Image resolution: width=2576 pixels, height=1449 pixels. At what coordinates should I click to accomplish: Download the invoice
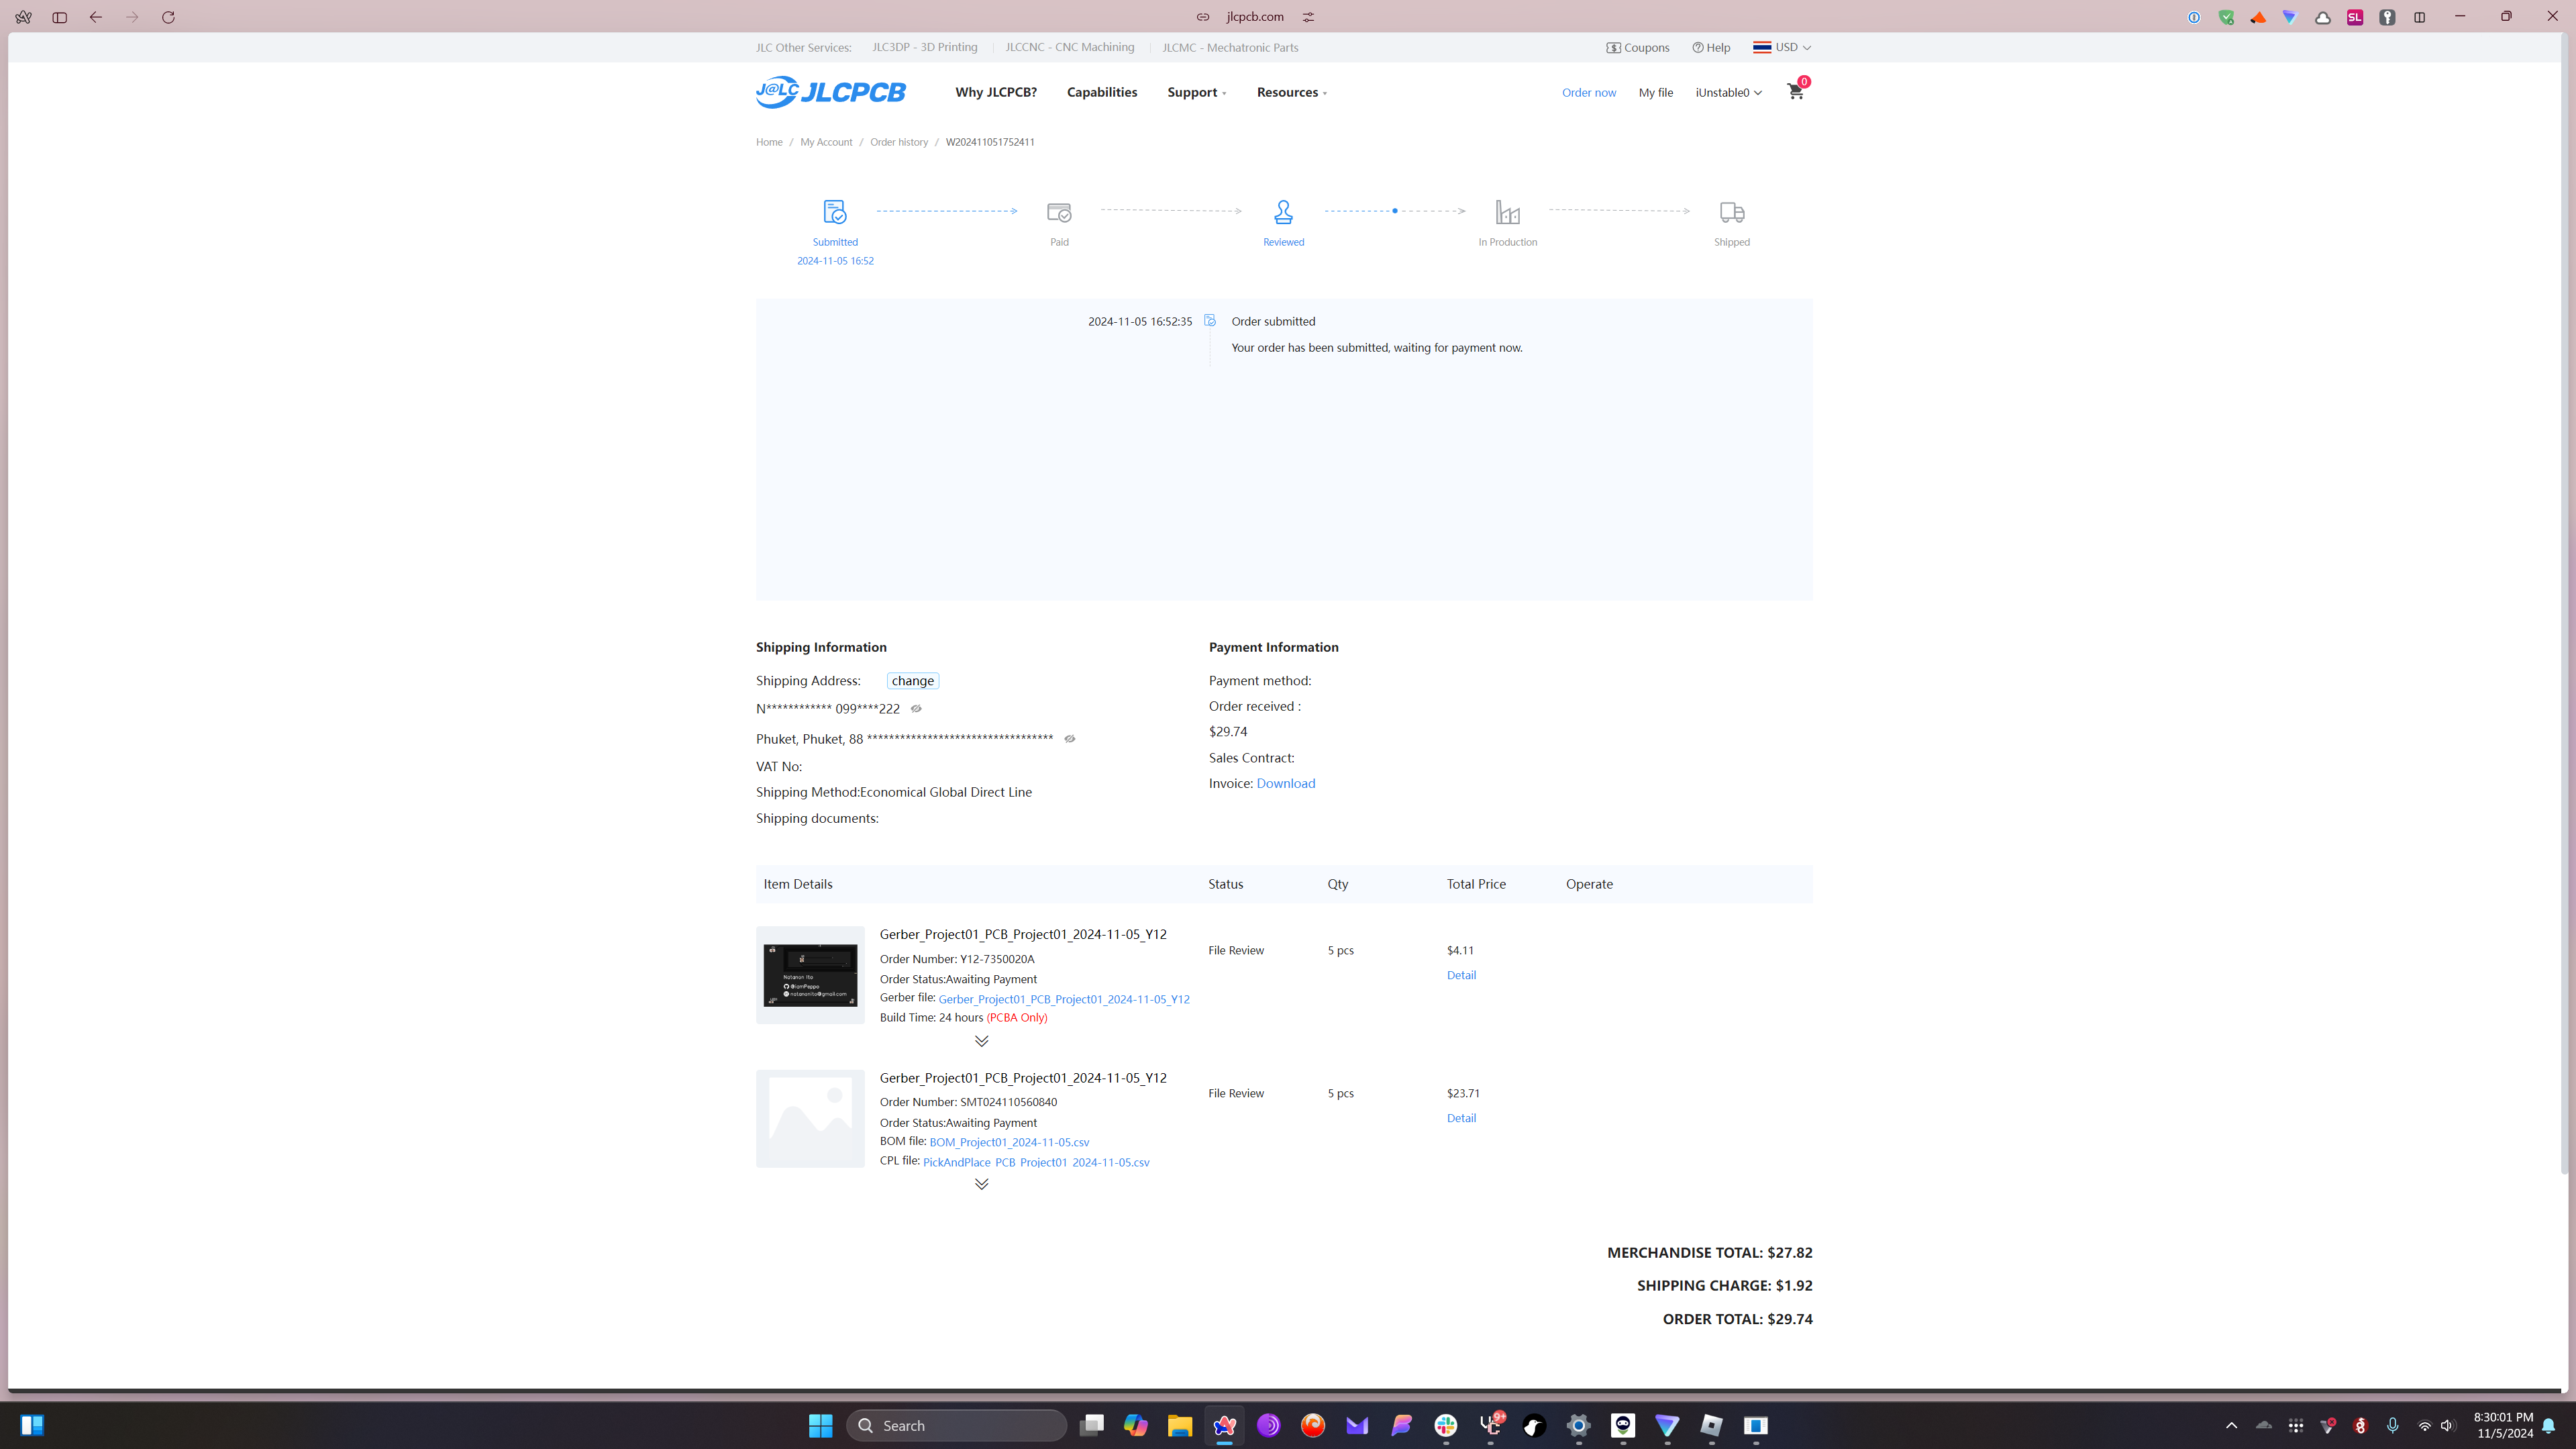[x=1285, y=783]
